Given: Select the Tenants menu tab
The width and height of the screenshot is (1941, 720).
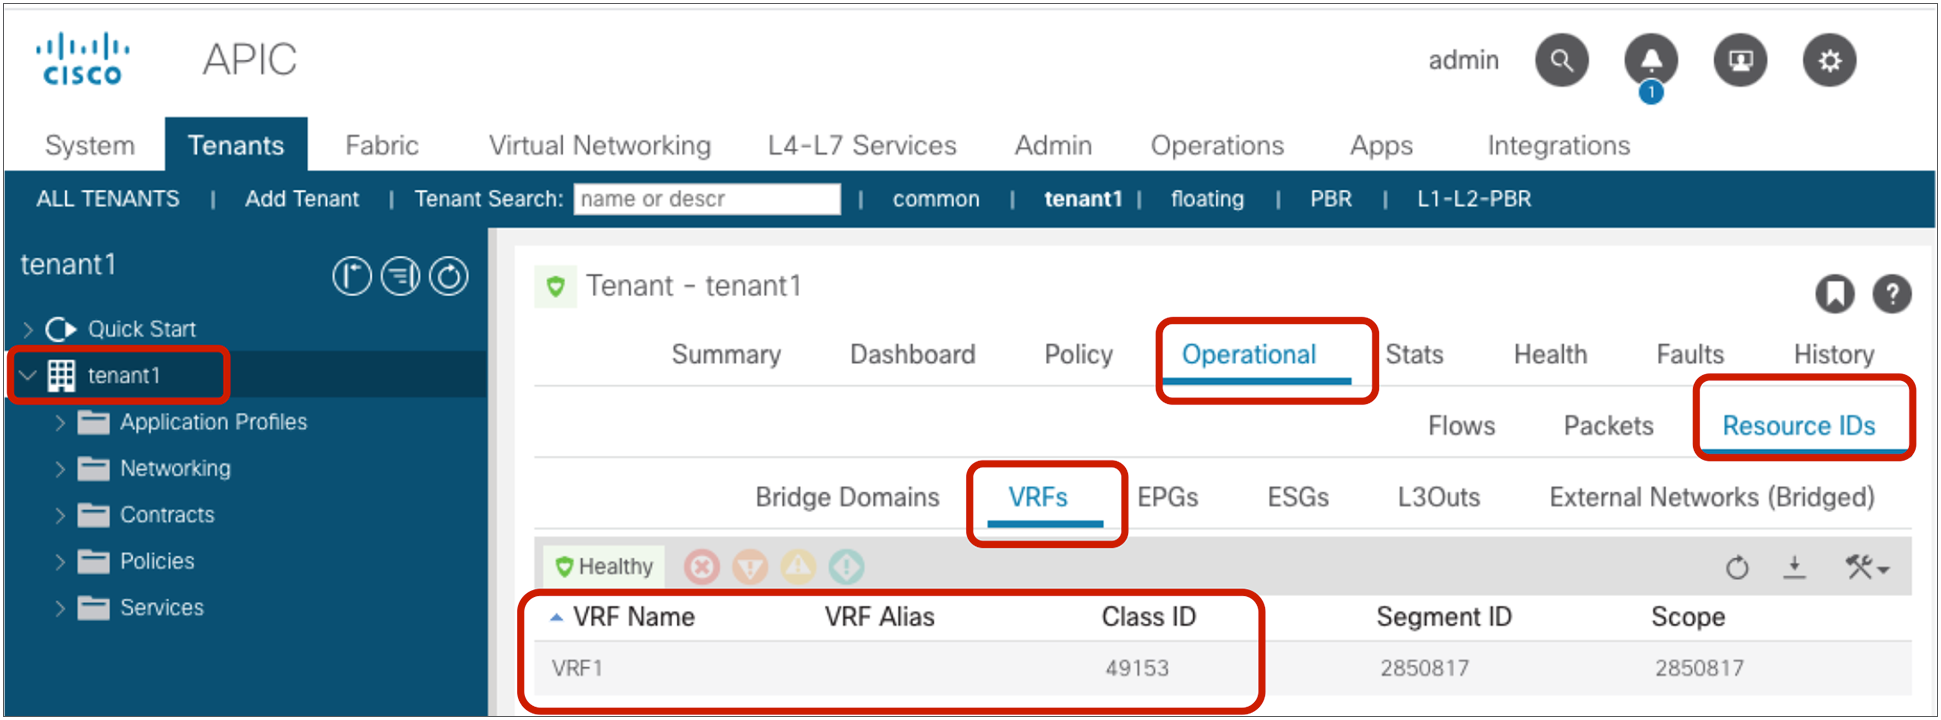Looking at the screenshot, I should [x=236, y=146].
